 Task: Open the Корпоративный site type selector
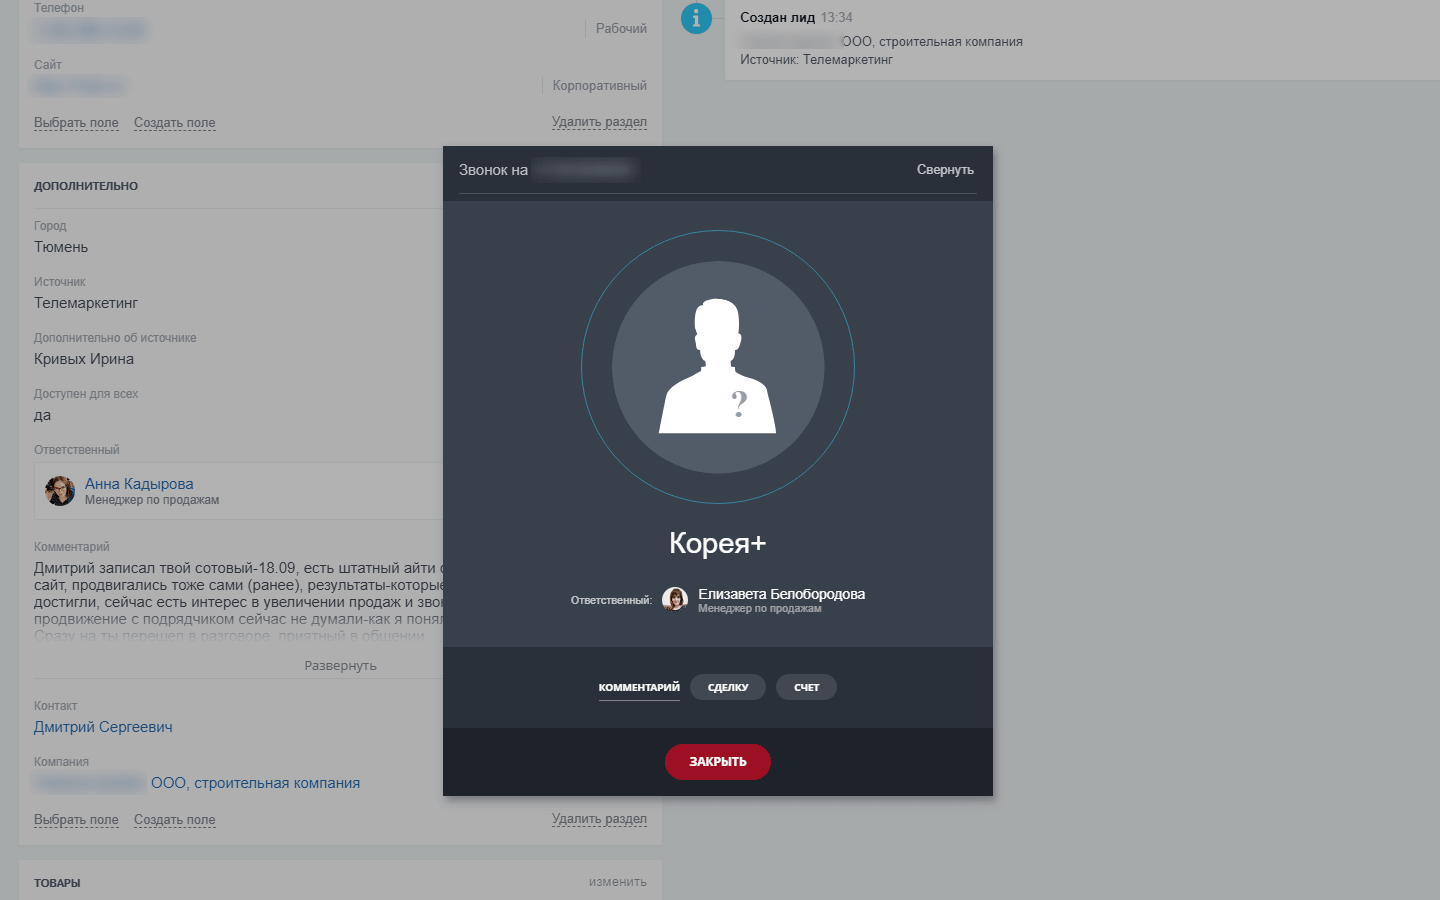599,85
